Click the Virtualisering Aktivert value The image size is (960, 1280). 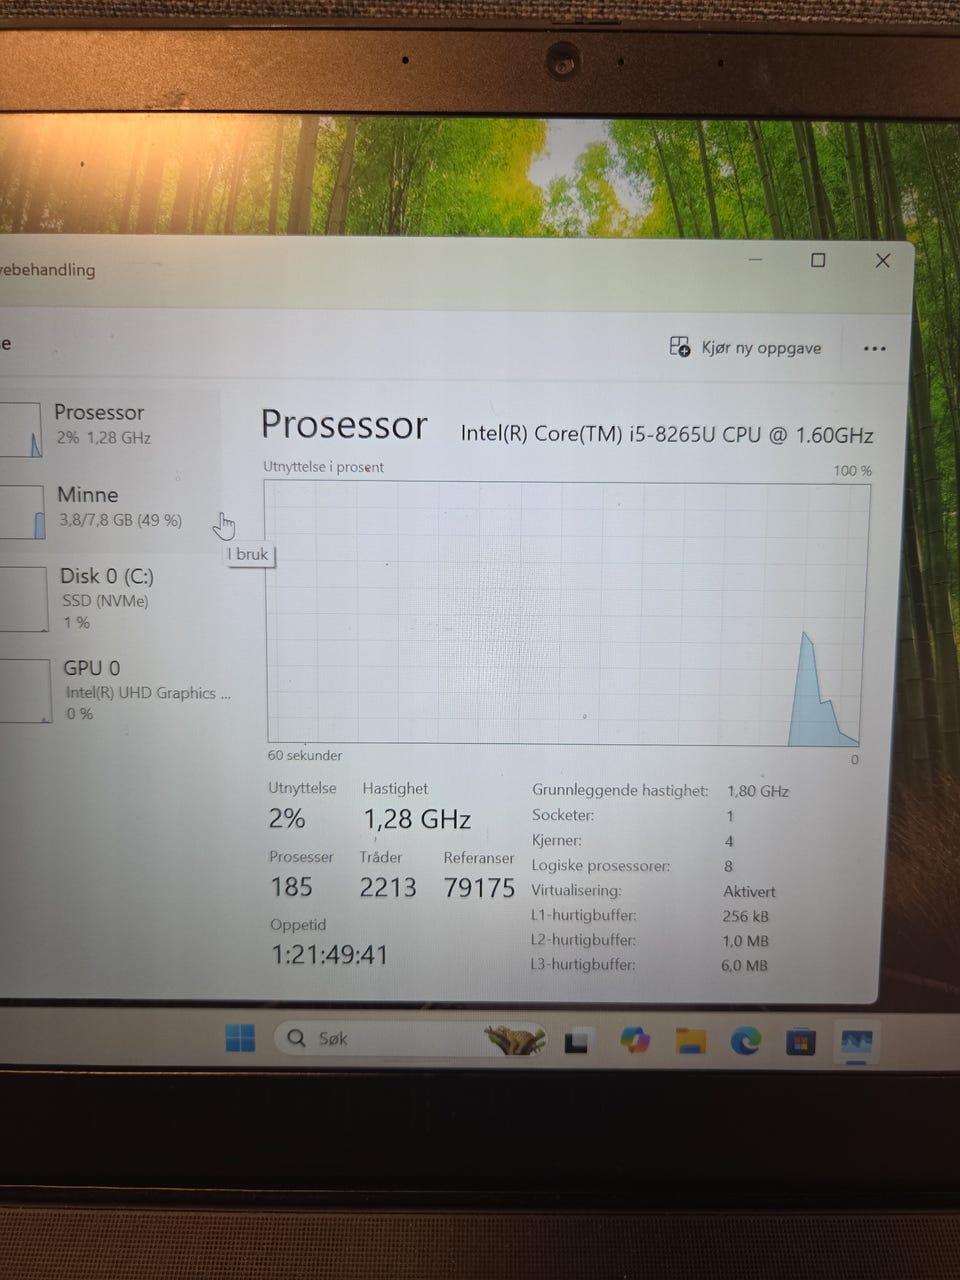(749, 891)
